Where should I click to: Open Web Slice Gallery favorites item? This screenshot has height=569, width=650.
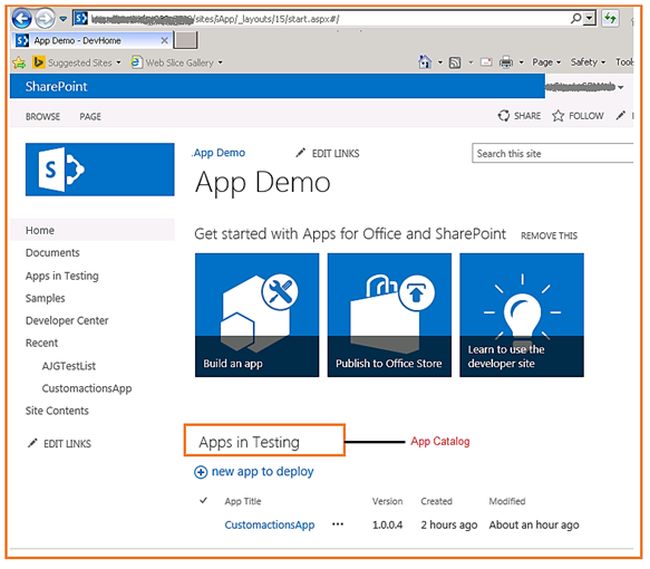[174, 63]
